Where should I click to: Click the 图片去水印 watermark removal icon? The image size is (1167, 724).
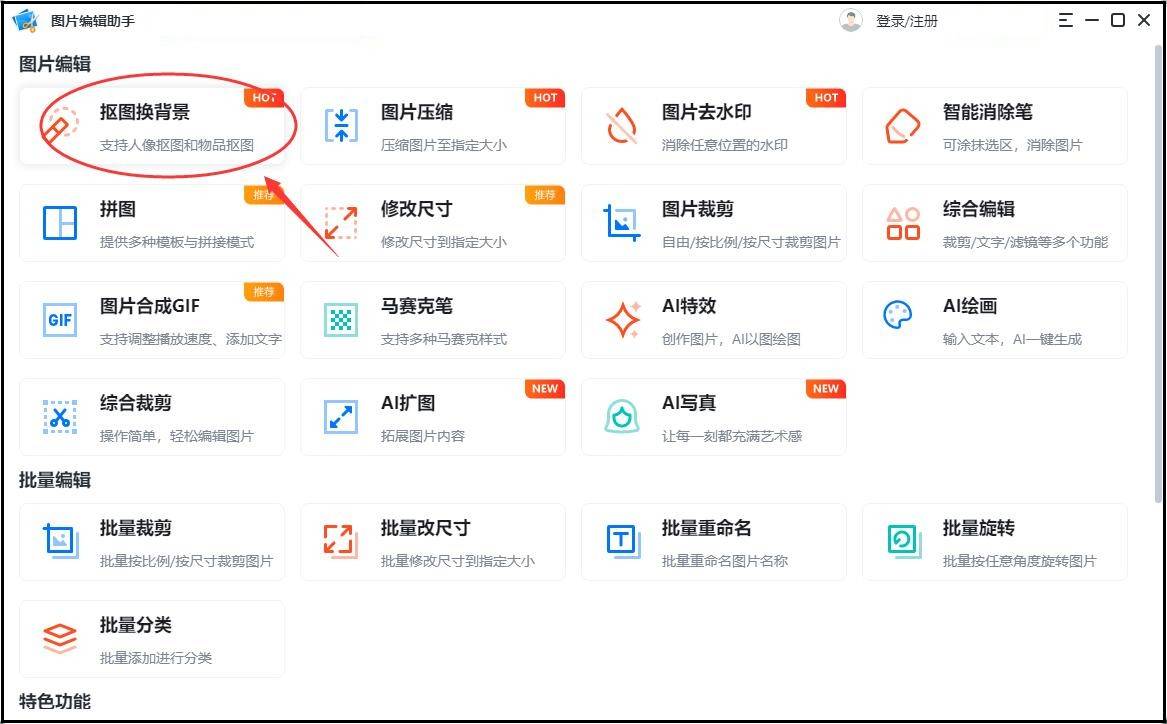click(622, 126)
